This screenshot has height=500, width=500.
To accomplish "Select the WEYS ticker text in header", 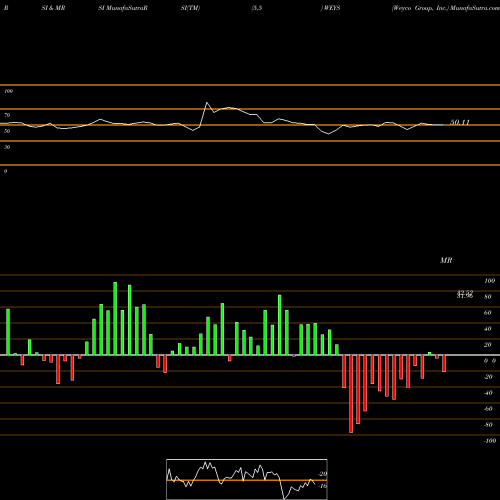I will pyautogui.click(x=332, y=8).
